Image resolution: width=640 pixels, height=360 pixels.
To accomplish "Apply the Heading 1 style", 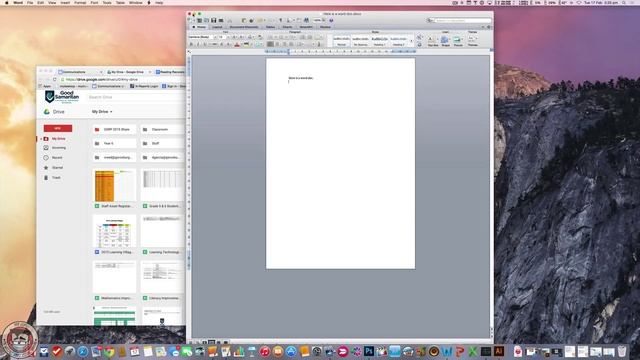I will [379, 41].
